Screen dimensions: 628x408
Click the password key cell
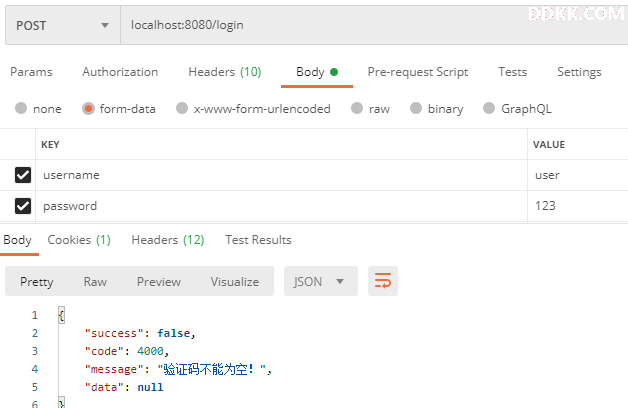pyautogui.click(x=281, y=206)
